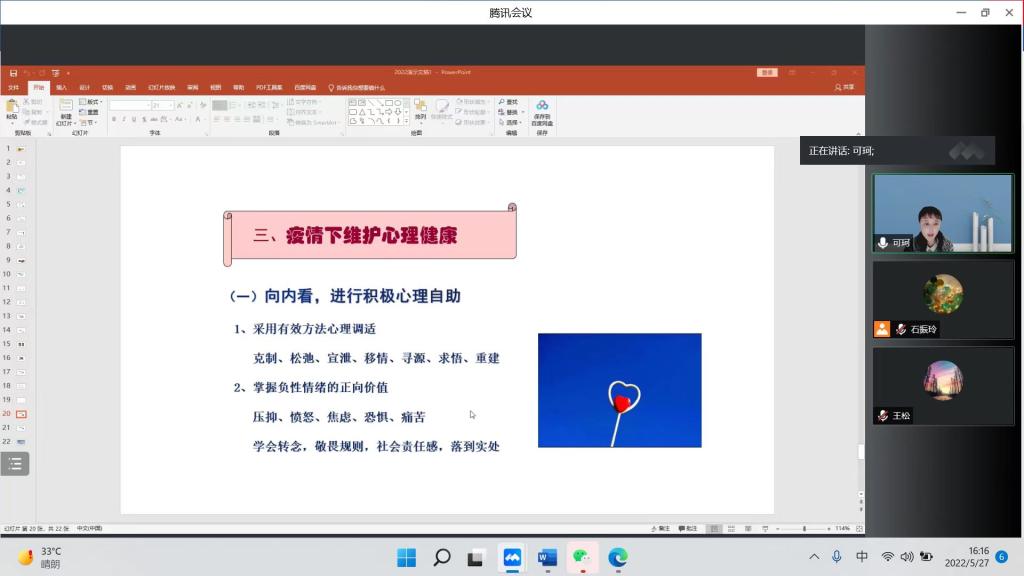Click the New Slide (新建幻灯片) icon
The height and width of the screenshot is (576, 1024).
click(x=66, y=108)
